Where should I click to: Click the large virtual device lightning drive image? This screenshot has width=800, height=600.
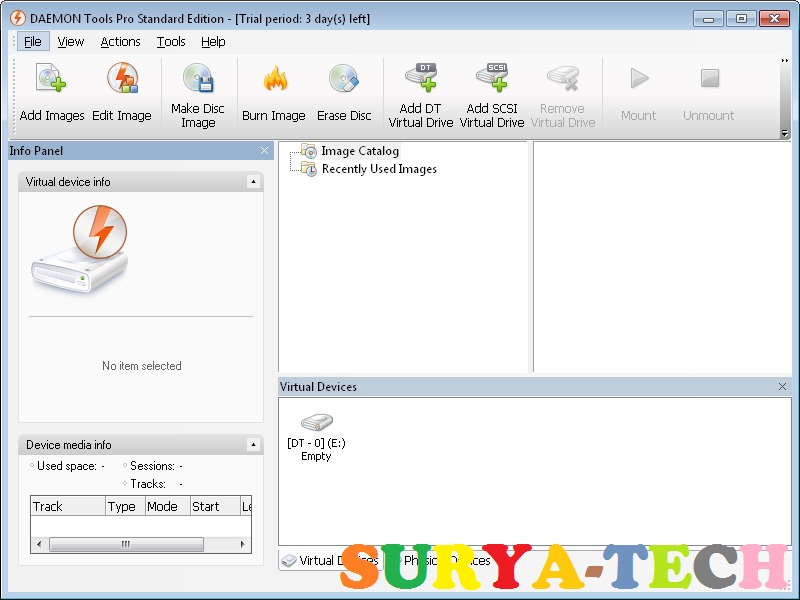point(80,249)
